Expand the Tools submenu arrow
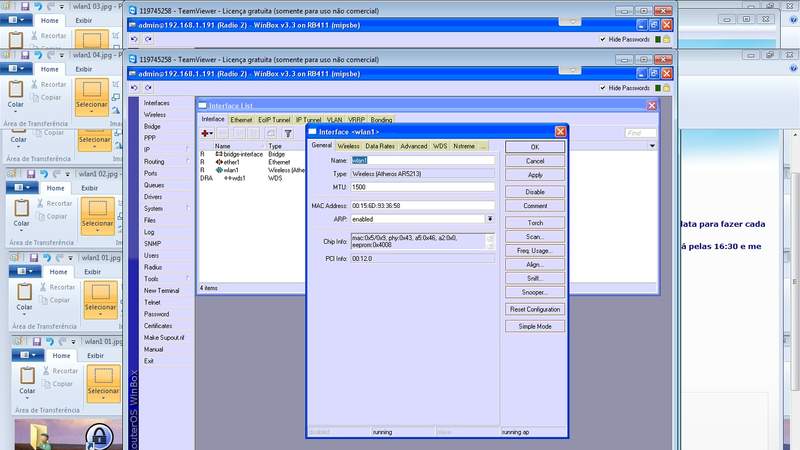 [188, 279]
